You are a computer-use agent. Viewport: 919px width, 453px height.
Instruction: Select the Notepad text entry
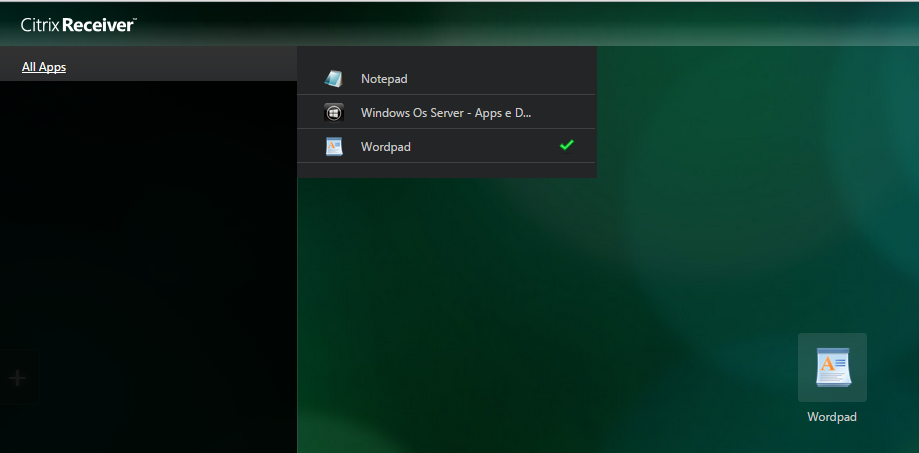[x=384, y=79]
